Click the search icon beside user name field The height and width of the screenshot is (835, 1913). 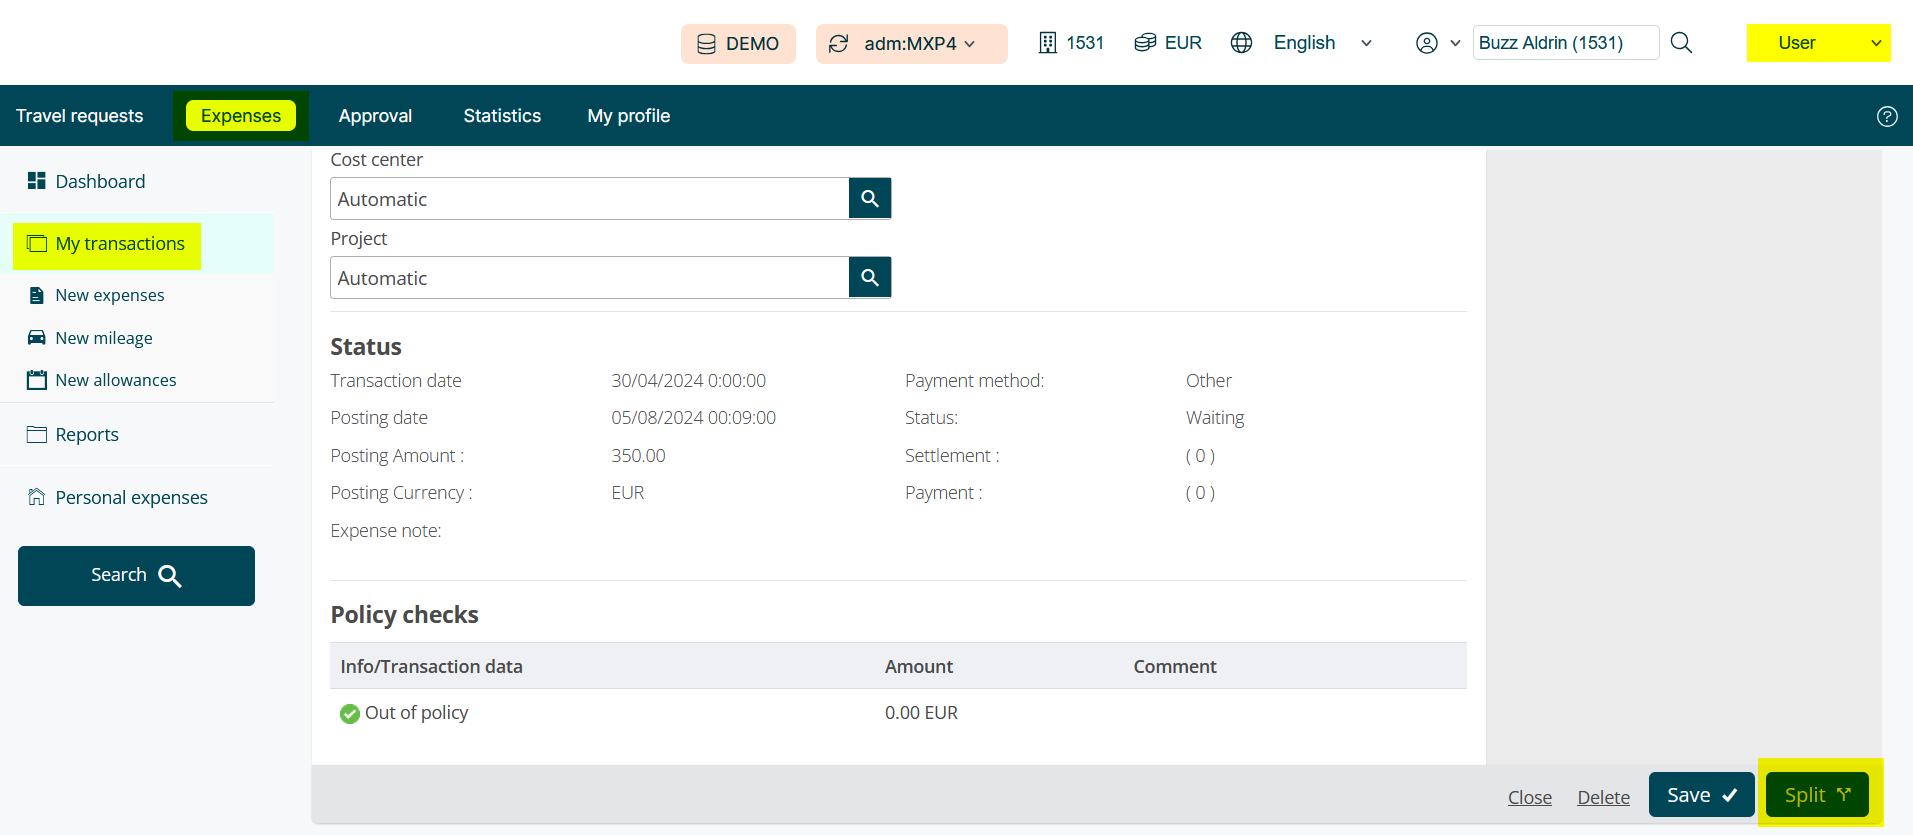coord(1681,43)
